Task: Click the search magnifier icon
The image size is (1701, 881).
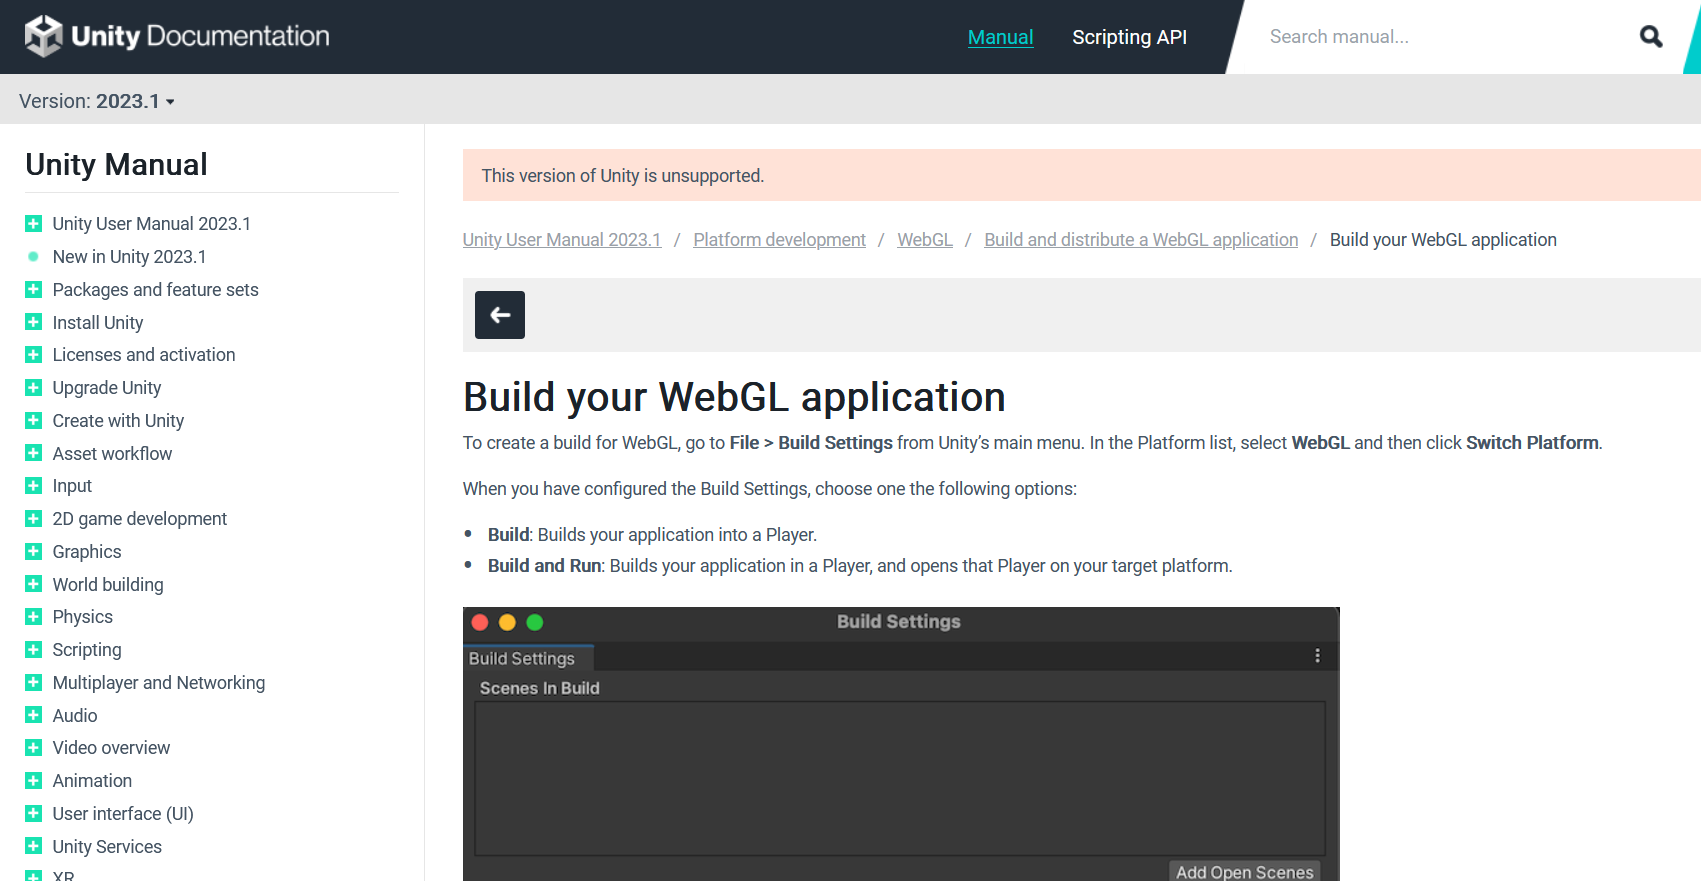Action: point(1650,37)
